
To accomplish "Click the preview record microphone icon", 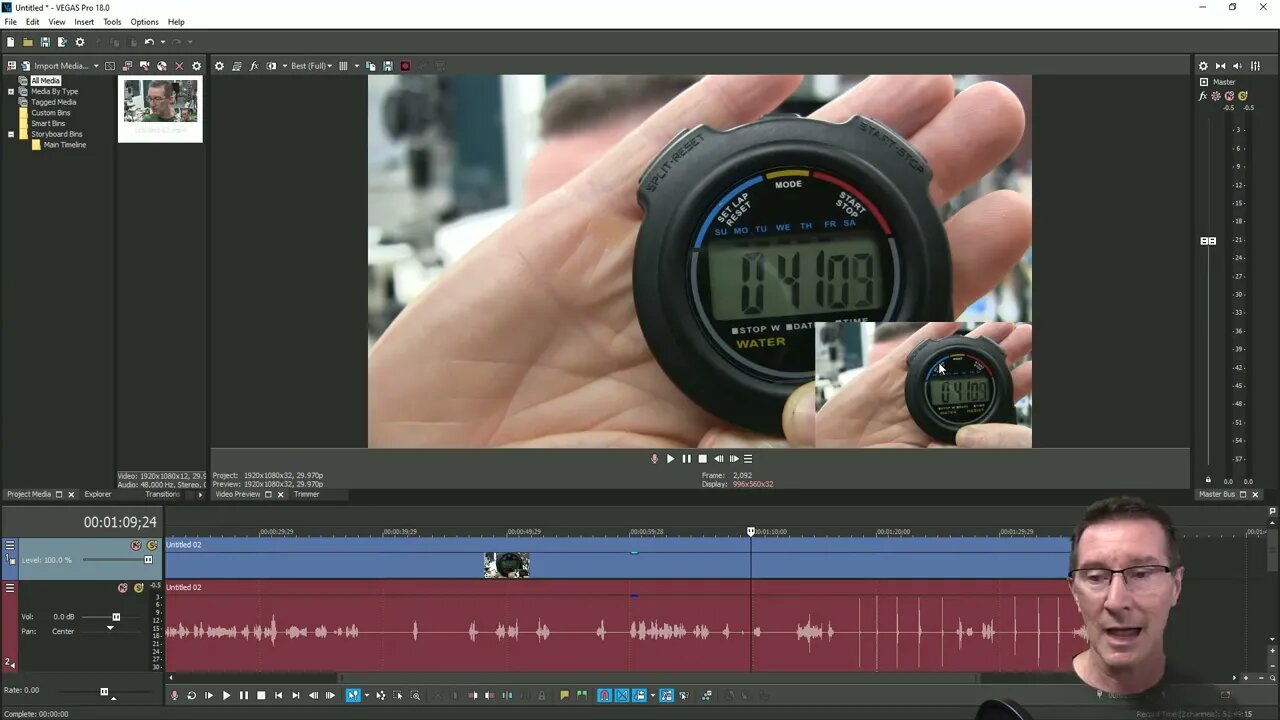I will point(654,459).
